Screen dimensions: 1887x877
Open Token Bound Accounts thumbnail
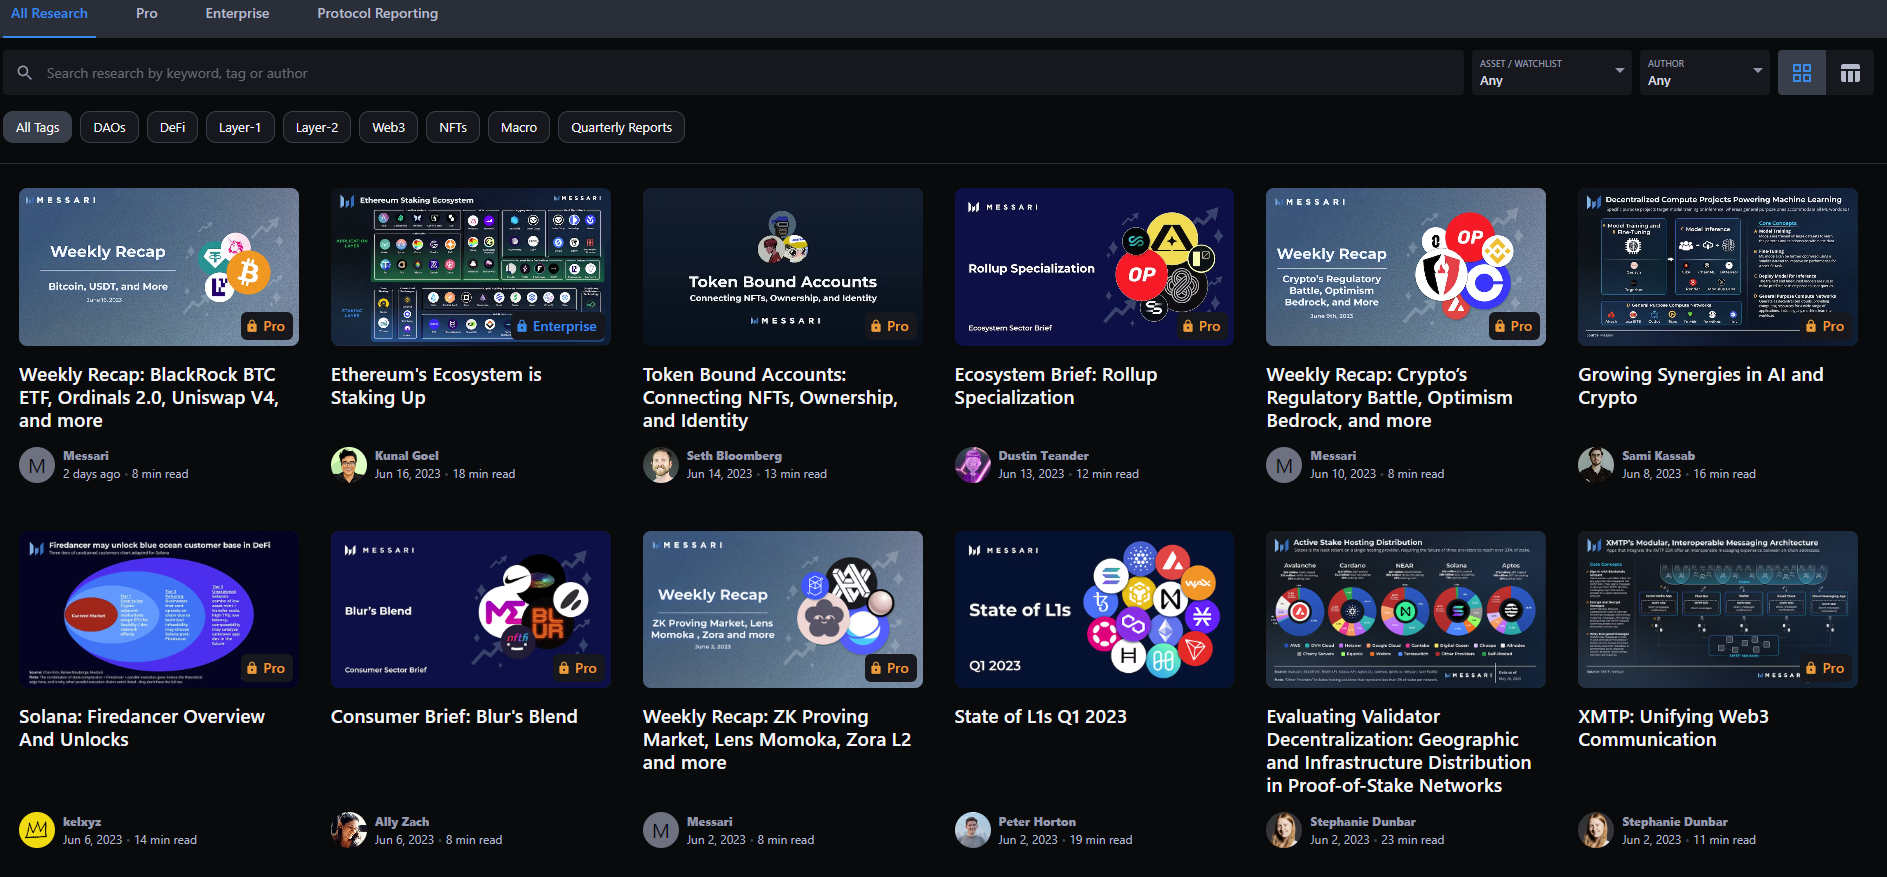(x=783, y=267)
